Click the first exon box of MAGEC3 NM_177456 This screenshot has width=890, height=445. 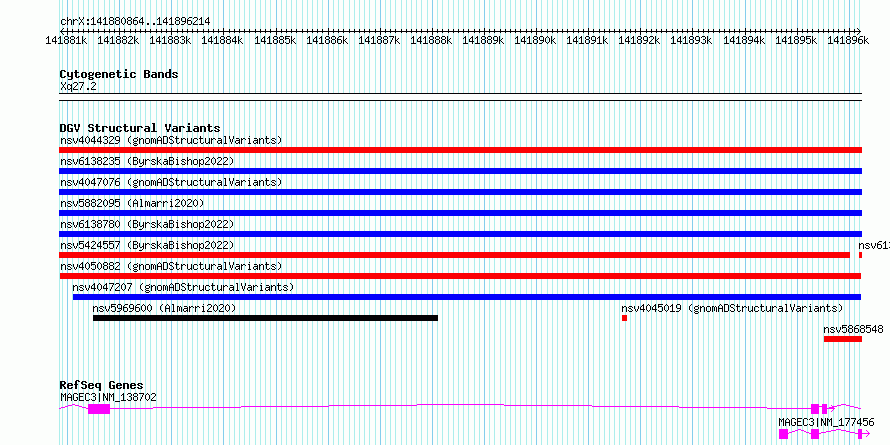pos(783,434)
